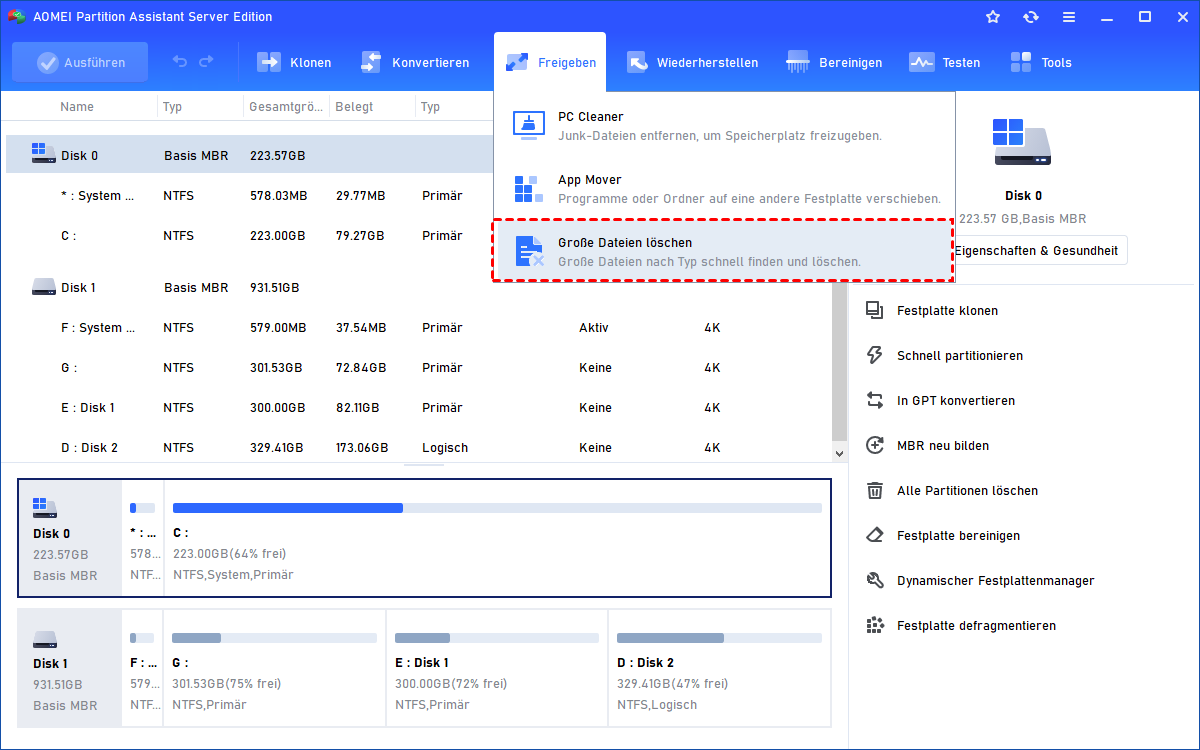
Task: Click the Disk 1 icon in list row
Action: pos(43,288)
